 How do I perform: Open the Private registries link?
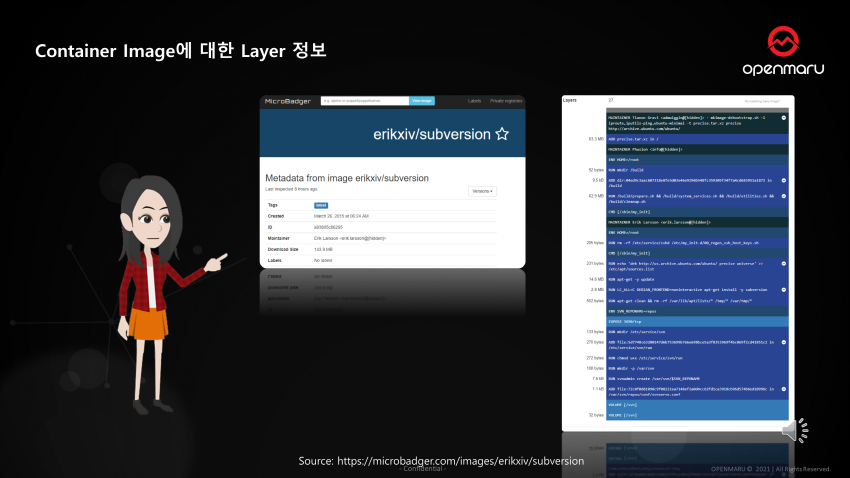click(x=506, y=101)
